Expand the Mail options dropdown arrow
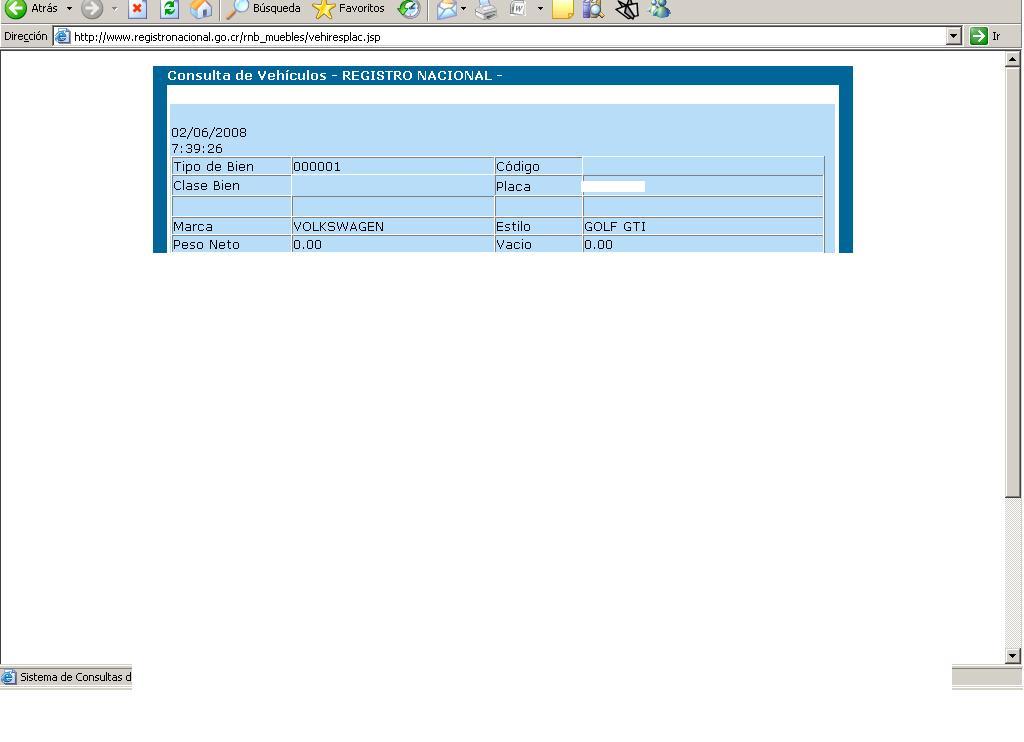 pyautogui.click(x=463, y=9)
